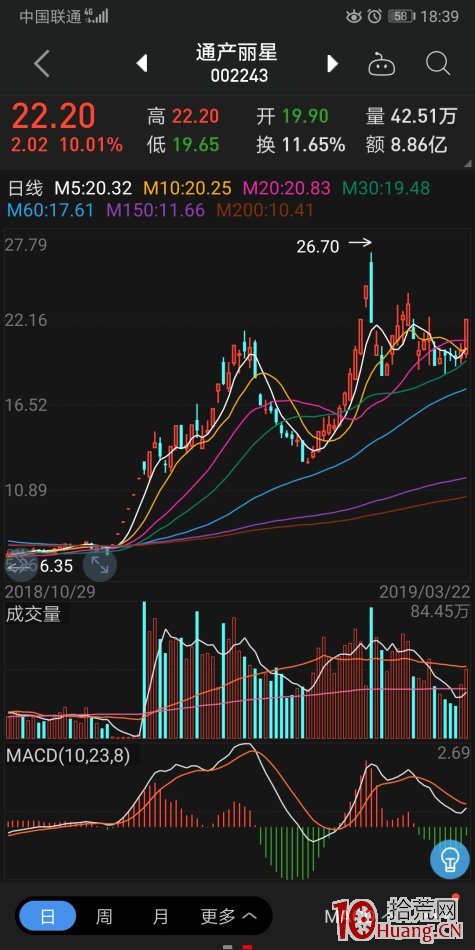Tap the volume 量 42.51万

(x=411, y=116)
